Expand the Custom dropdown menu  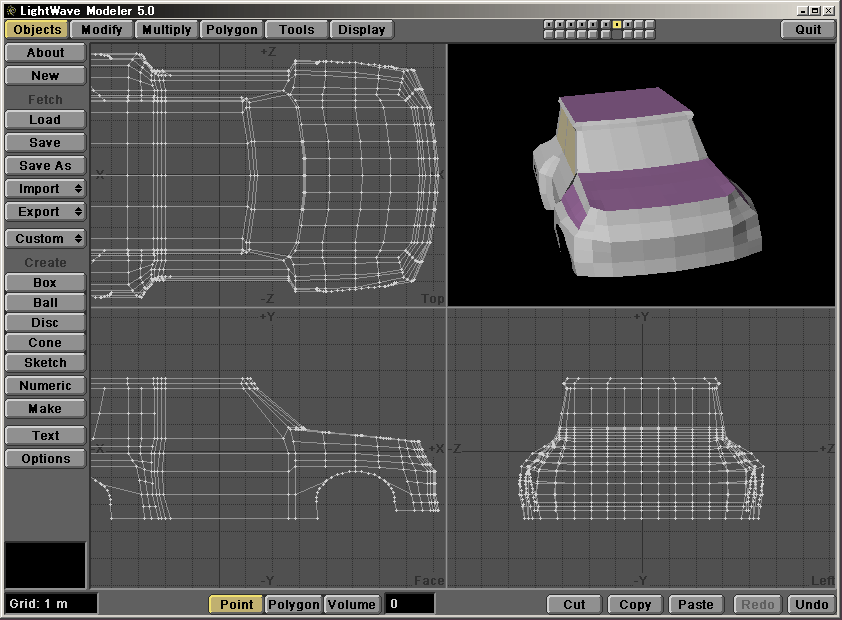tap(45, 239)
